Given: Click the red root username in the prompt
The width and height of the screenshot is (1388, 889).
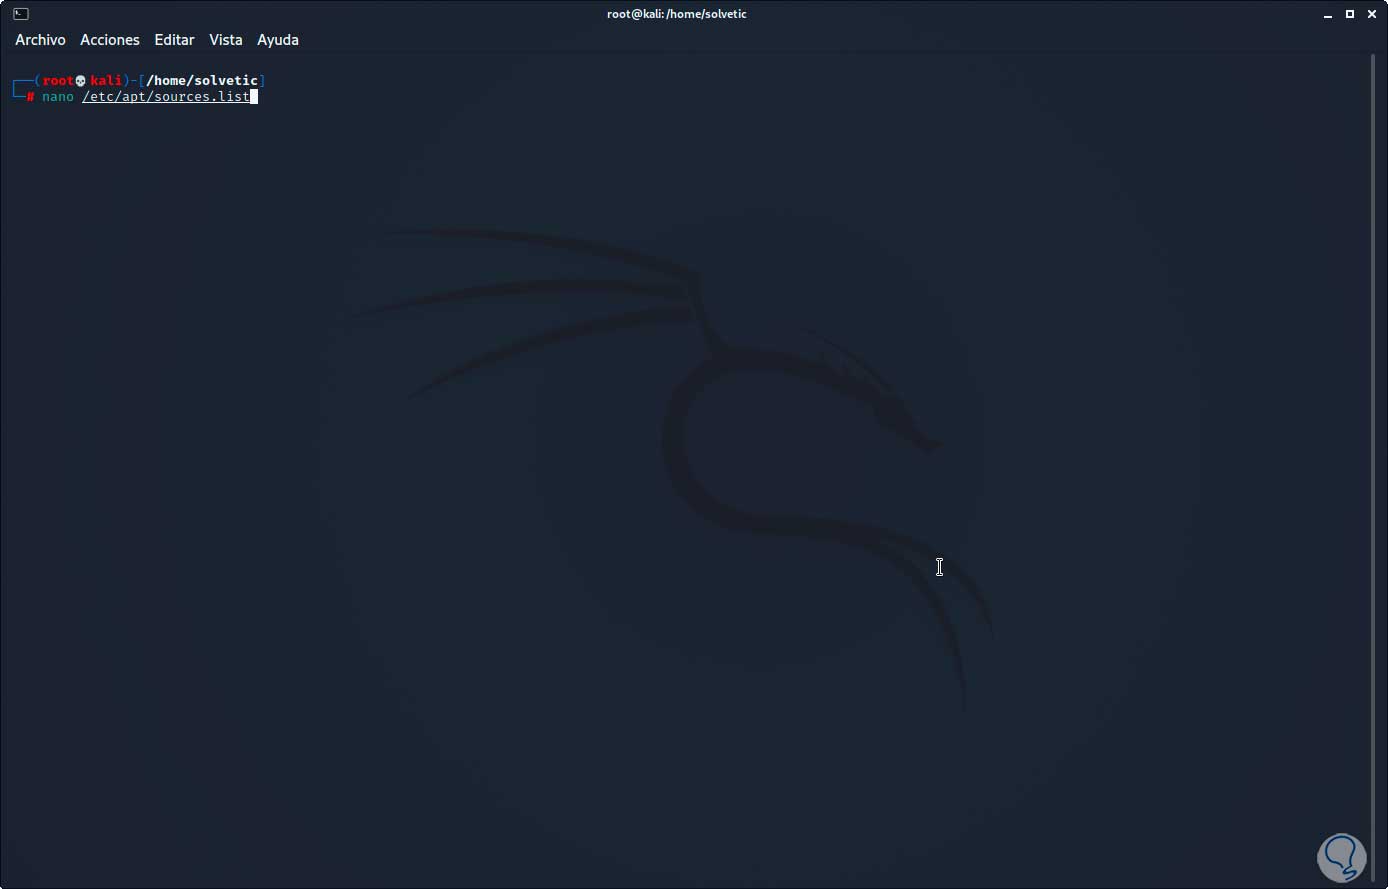Looking at the screenshot, I should pyautogui.click(x=58, y=80).
